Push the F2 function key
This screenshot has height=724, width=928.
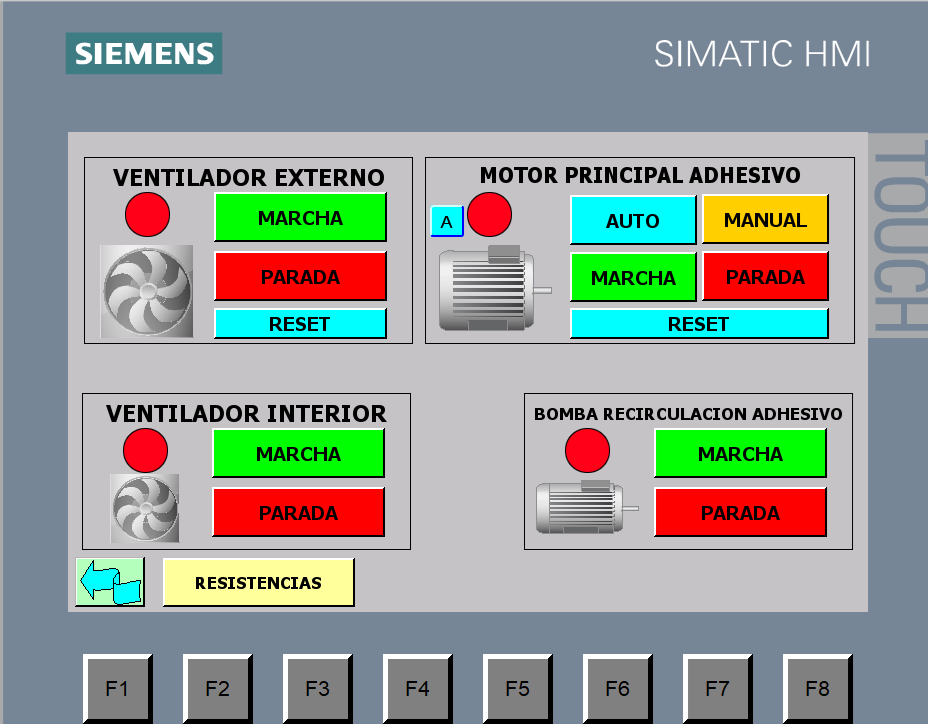217,688
